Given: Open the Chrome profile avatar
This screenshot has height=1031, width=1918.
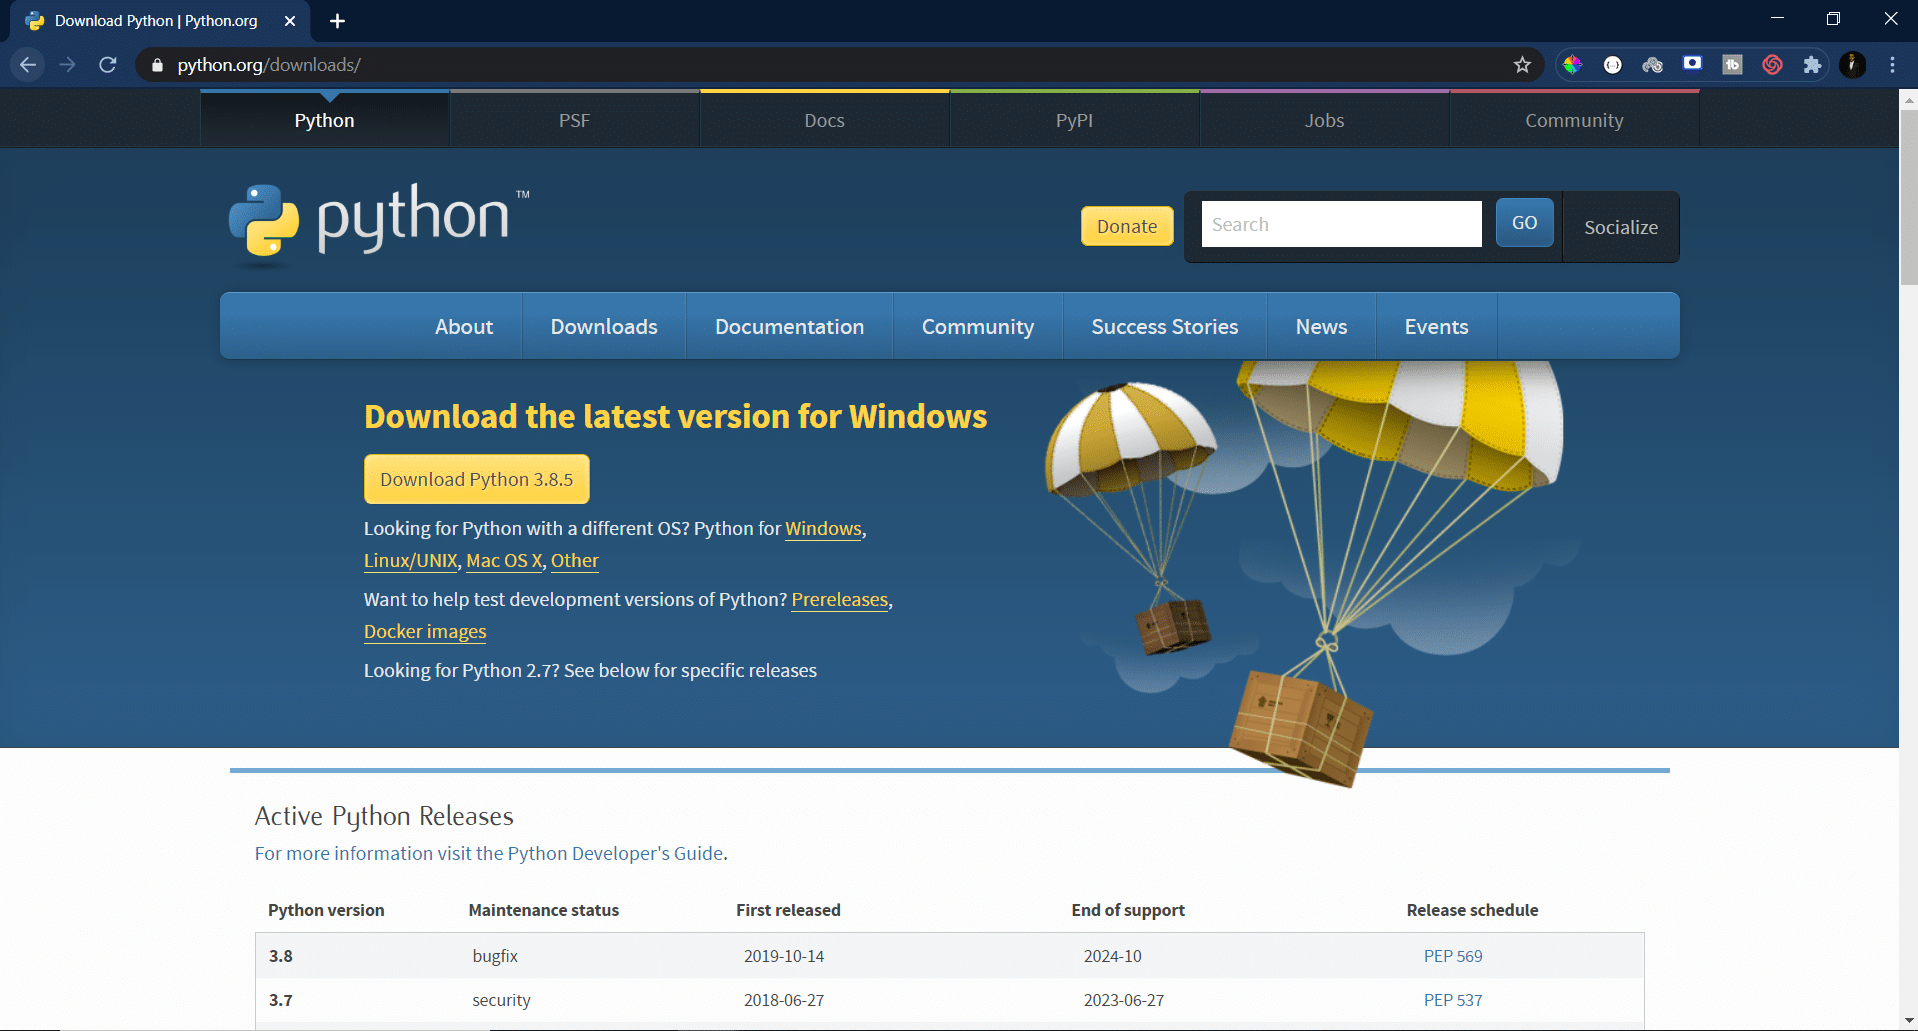Looking at the screenshot, I should (x=1852, y=65).
